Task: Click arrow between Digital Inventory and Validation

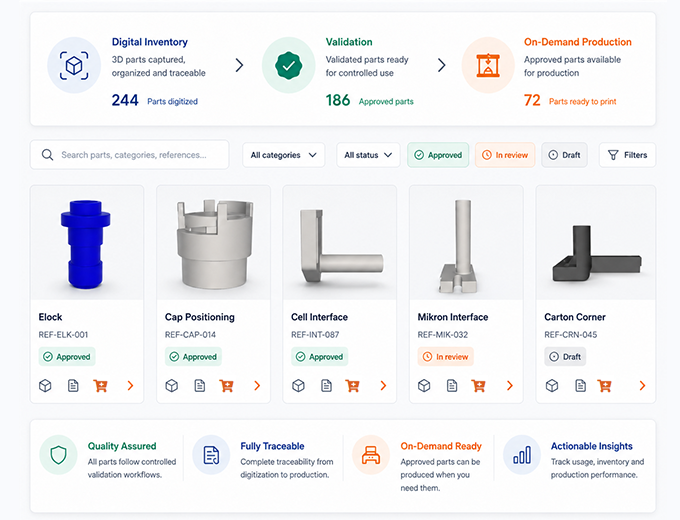Action: (x=239, y=65)
